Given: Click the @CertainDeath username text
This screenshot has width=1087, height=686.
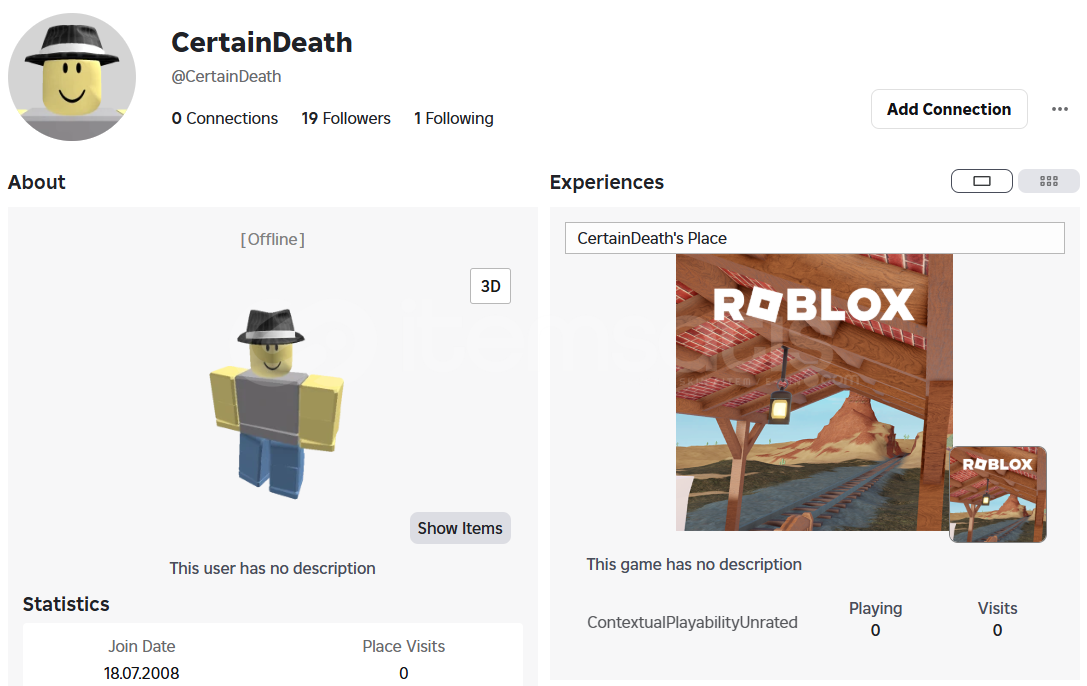Looking at the screenshot, I should click(x=226, y=76).
